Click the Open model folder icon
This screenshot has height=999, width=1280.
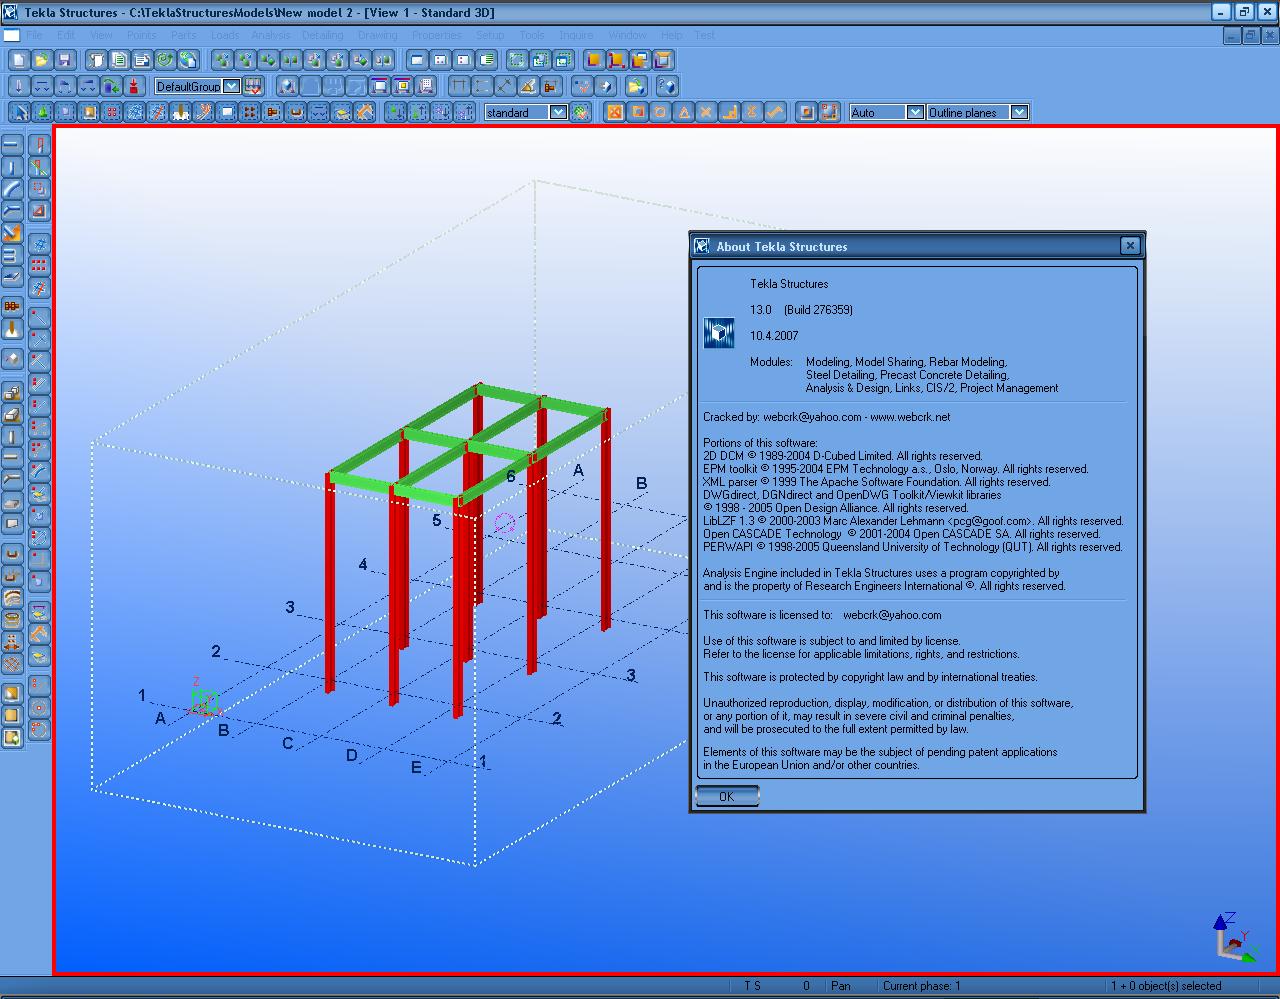[41, 60]
